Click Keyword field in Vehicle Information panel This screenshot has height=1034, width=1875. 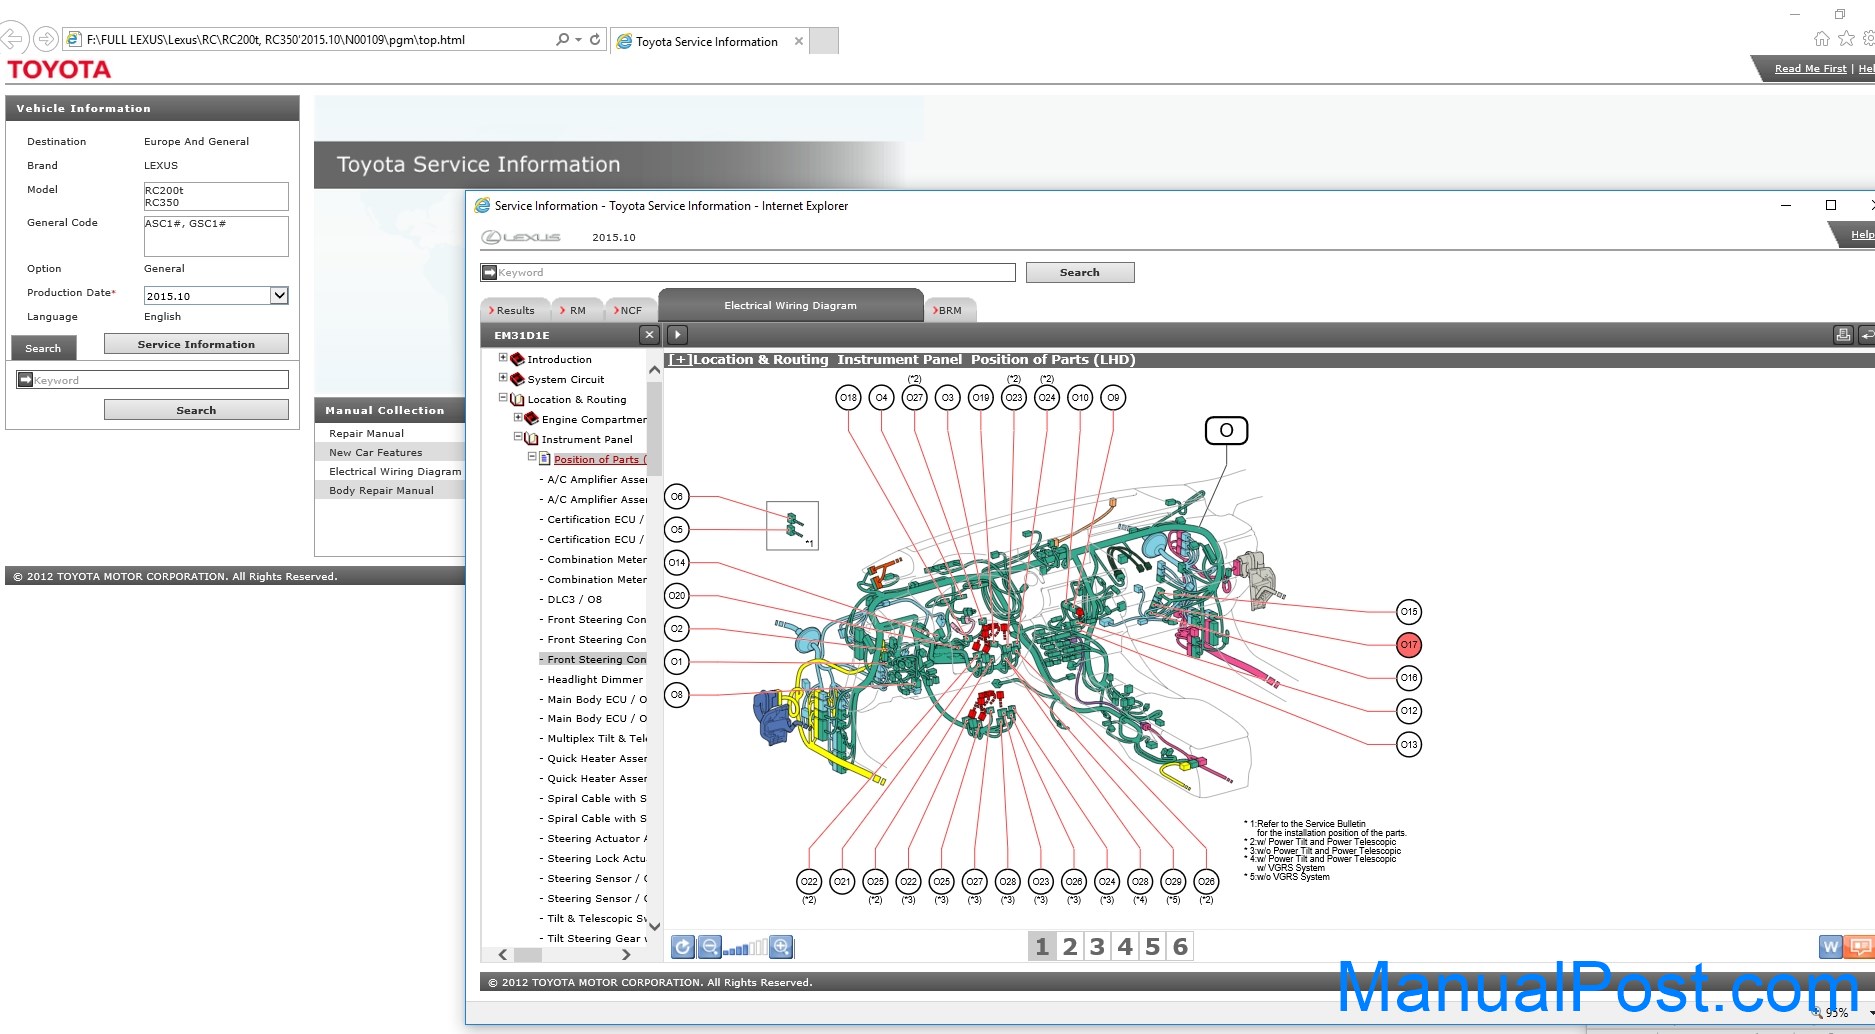153,380
